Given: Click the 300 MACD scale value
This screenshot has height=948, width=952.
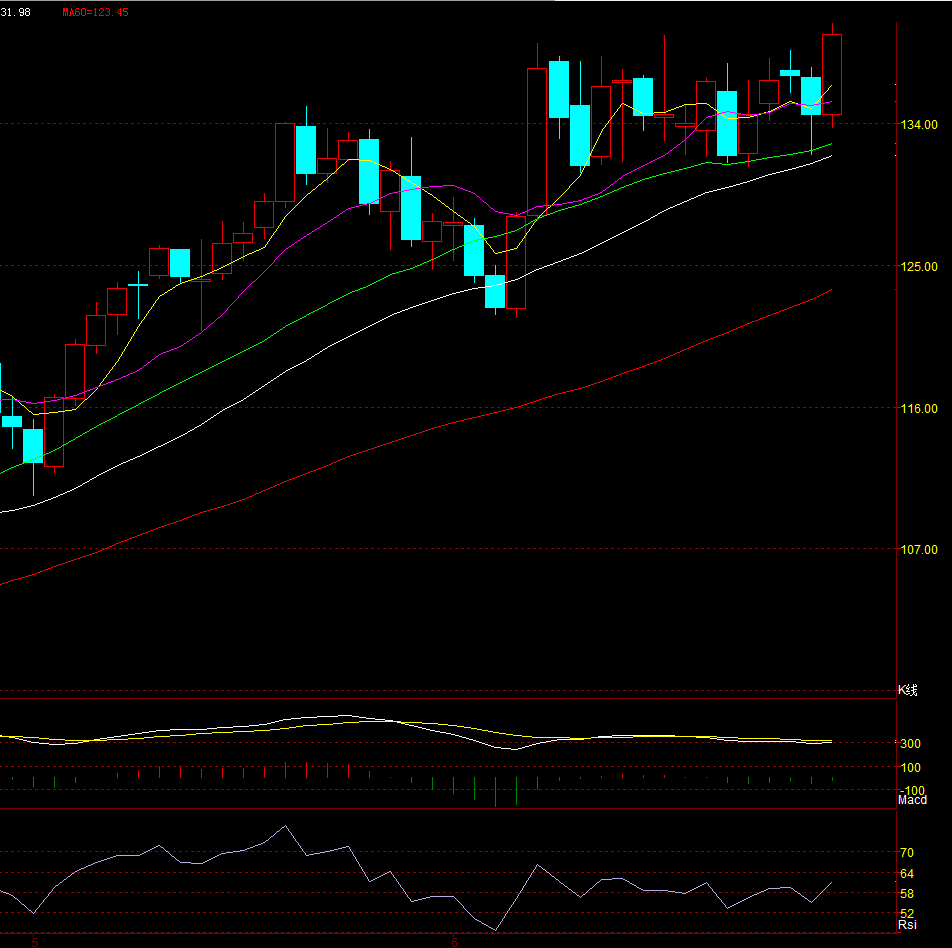Looking at the screenshot, I should tap(910, 743).
